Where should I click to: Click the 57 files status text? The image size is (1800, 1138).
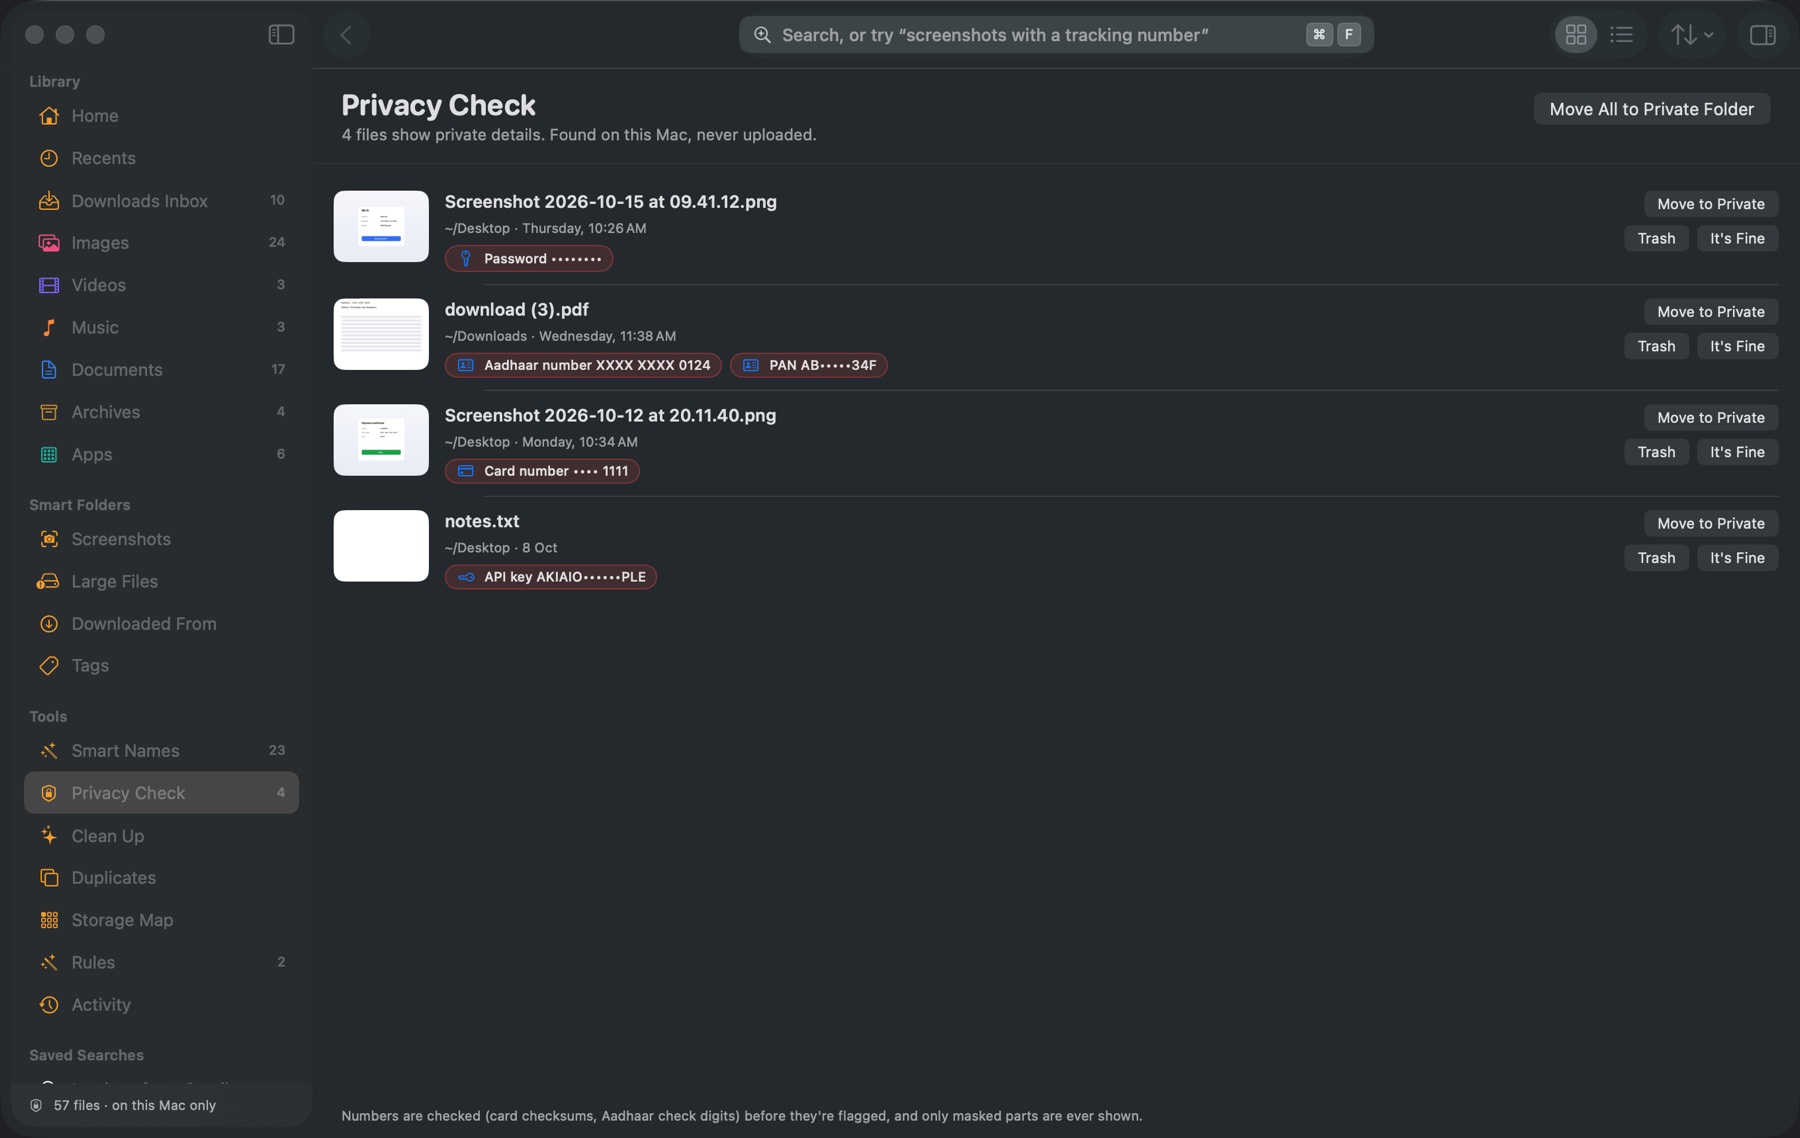point(135,1106)
